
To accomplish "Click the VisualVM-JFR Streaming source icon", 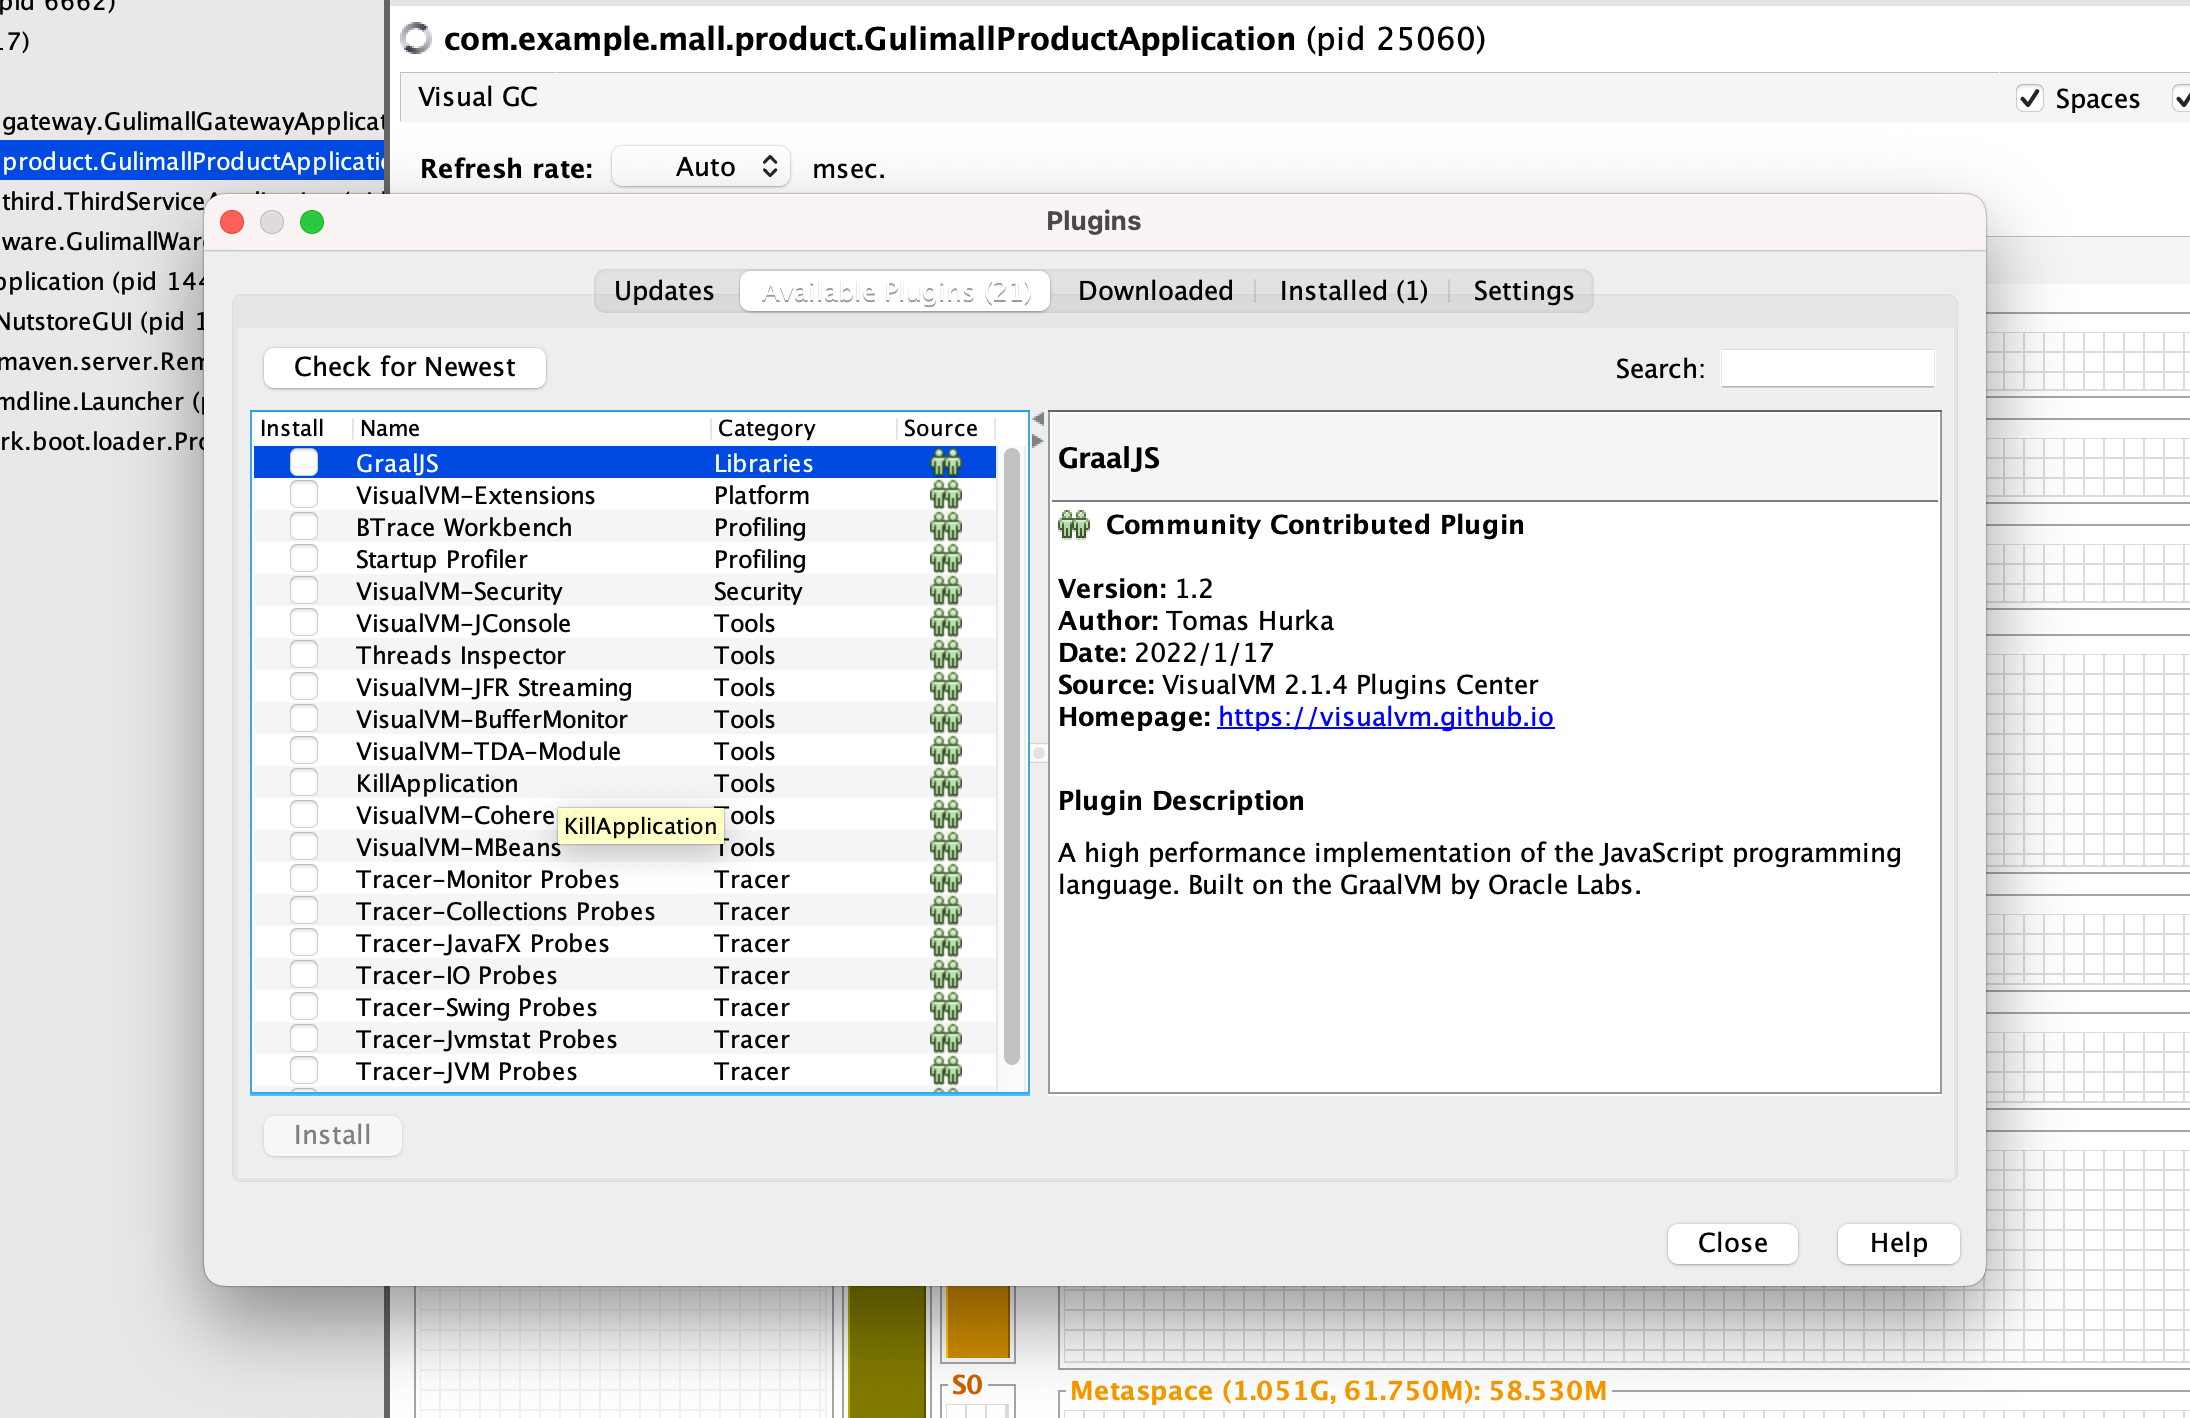I will click(x=945, y=687).
